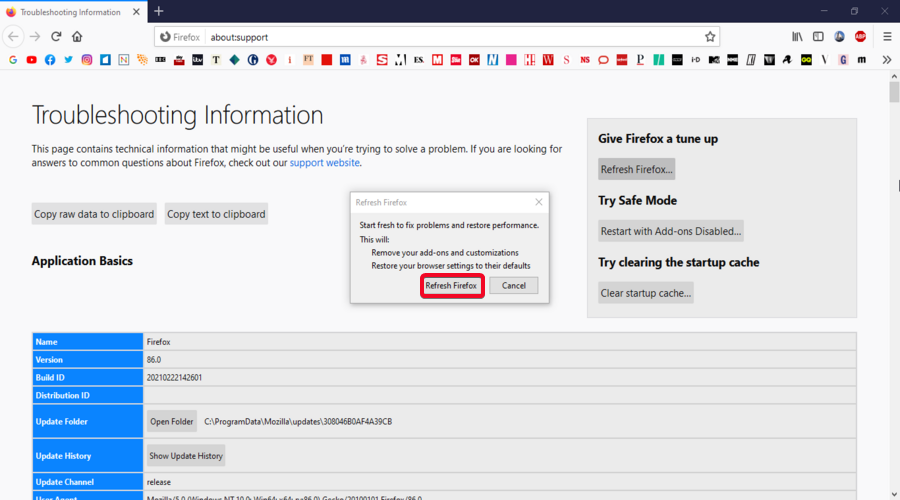Screen dimensions: 900x500
Task: Open the Adblock Plus extension icon
Action: click(x=860, y=37)
